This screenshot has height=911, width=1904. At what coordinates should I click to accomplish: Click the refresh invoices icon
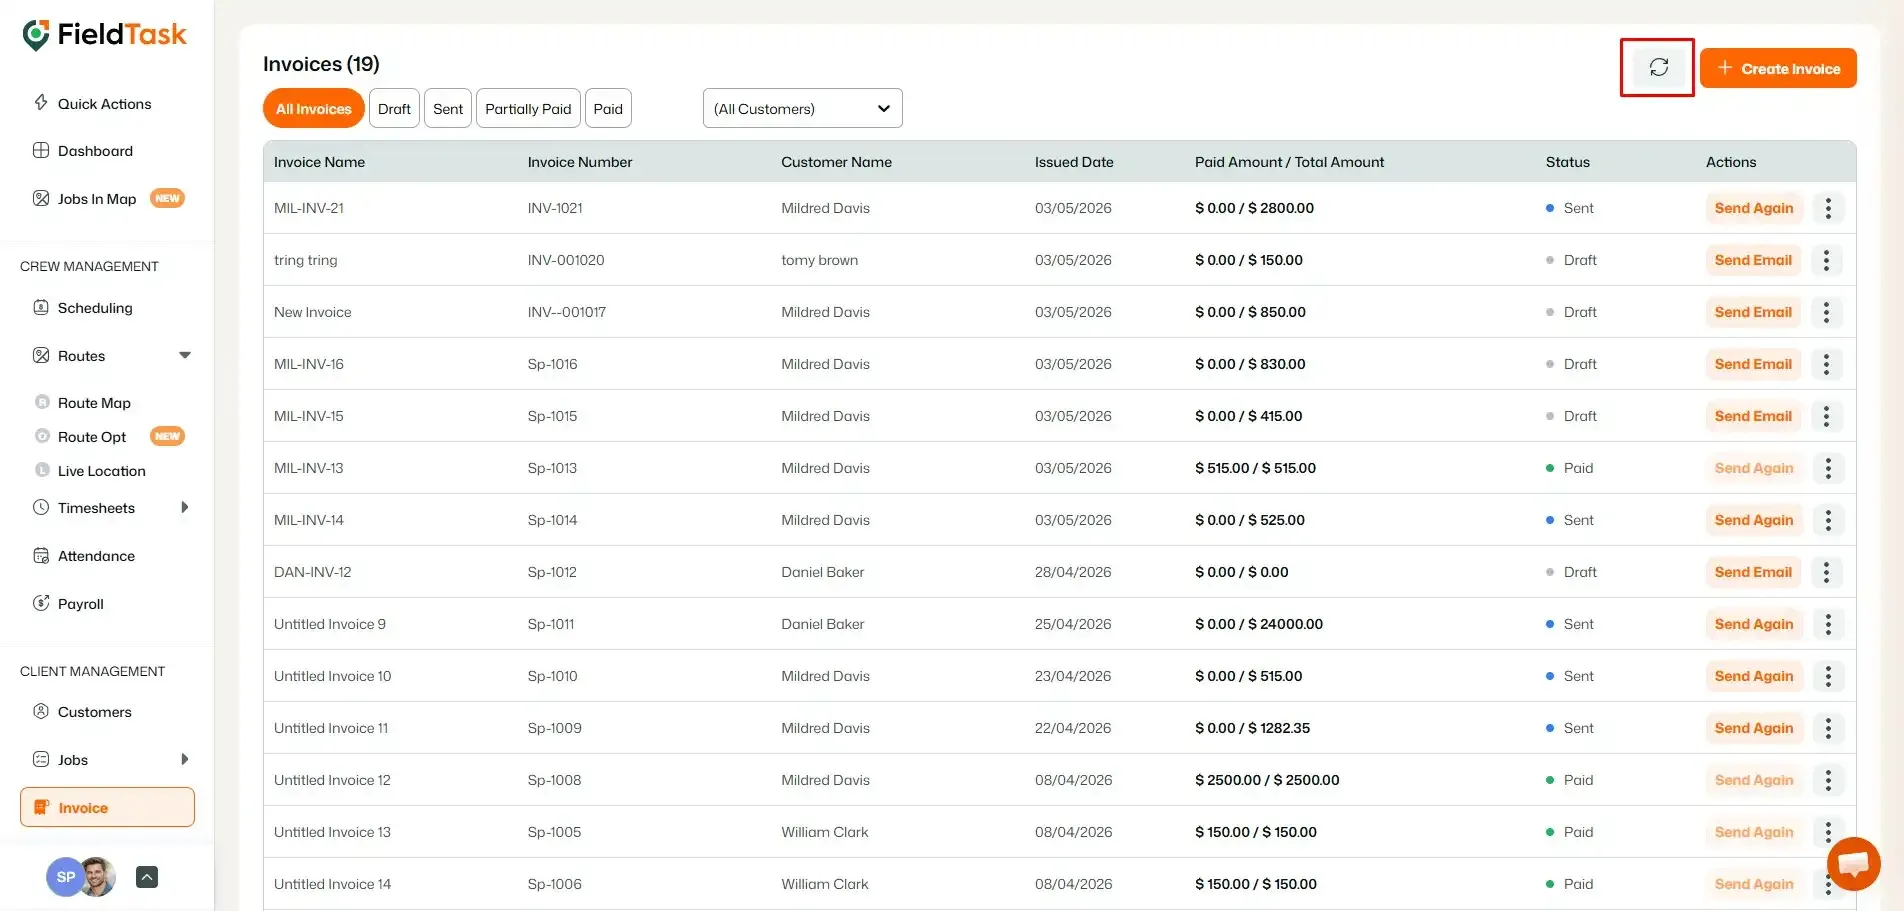pyautogui.click(x=1658, y=67)
